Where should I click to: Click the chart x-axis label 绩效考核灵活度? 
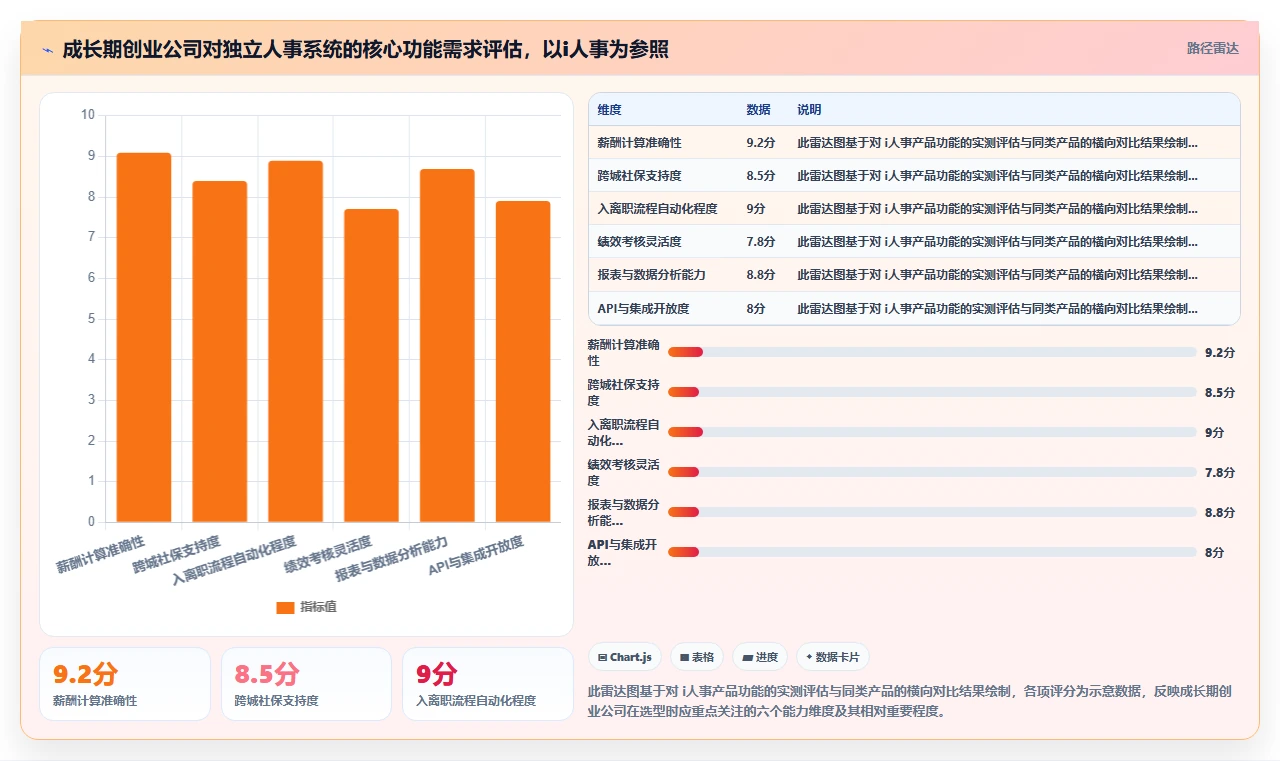tap(327, 555)
